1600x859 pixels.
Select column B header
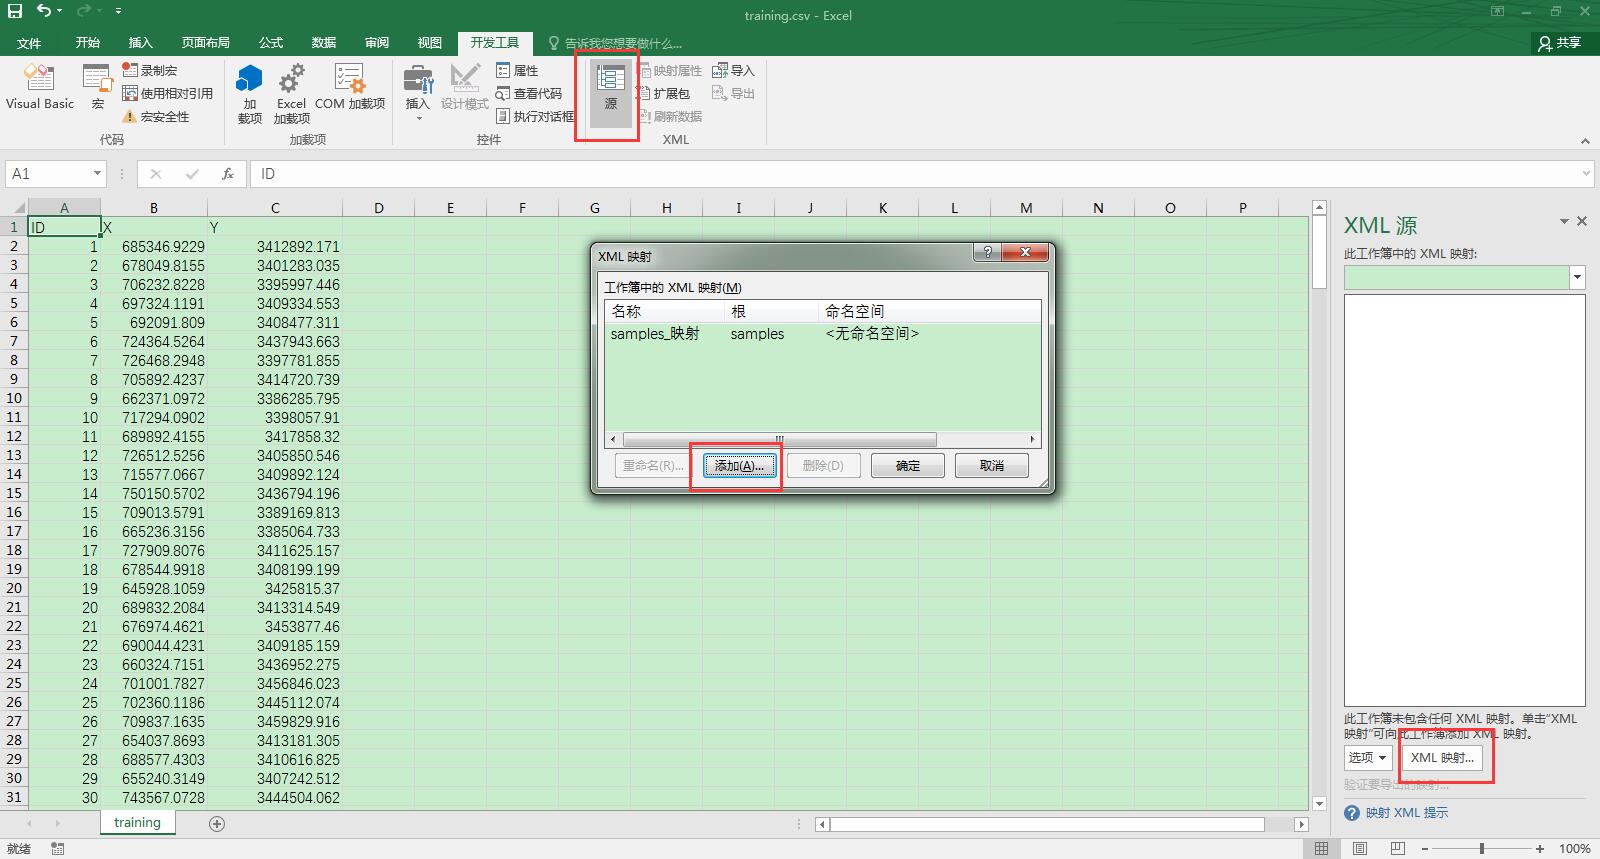[154, 208]
